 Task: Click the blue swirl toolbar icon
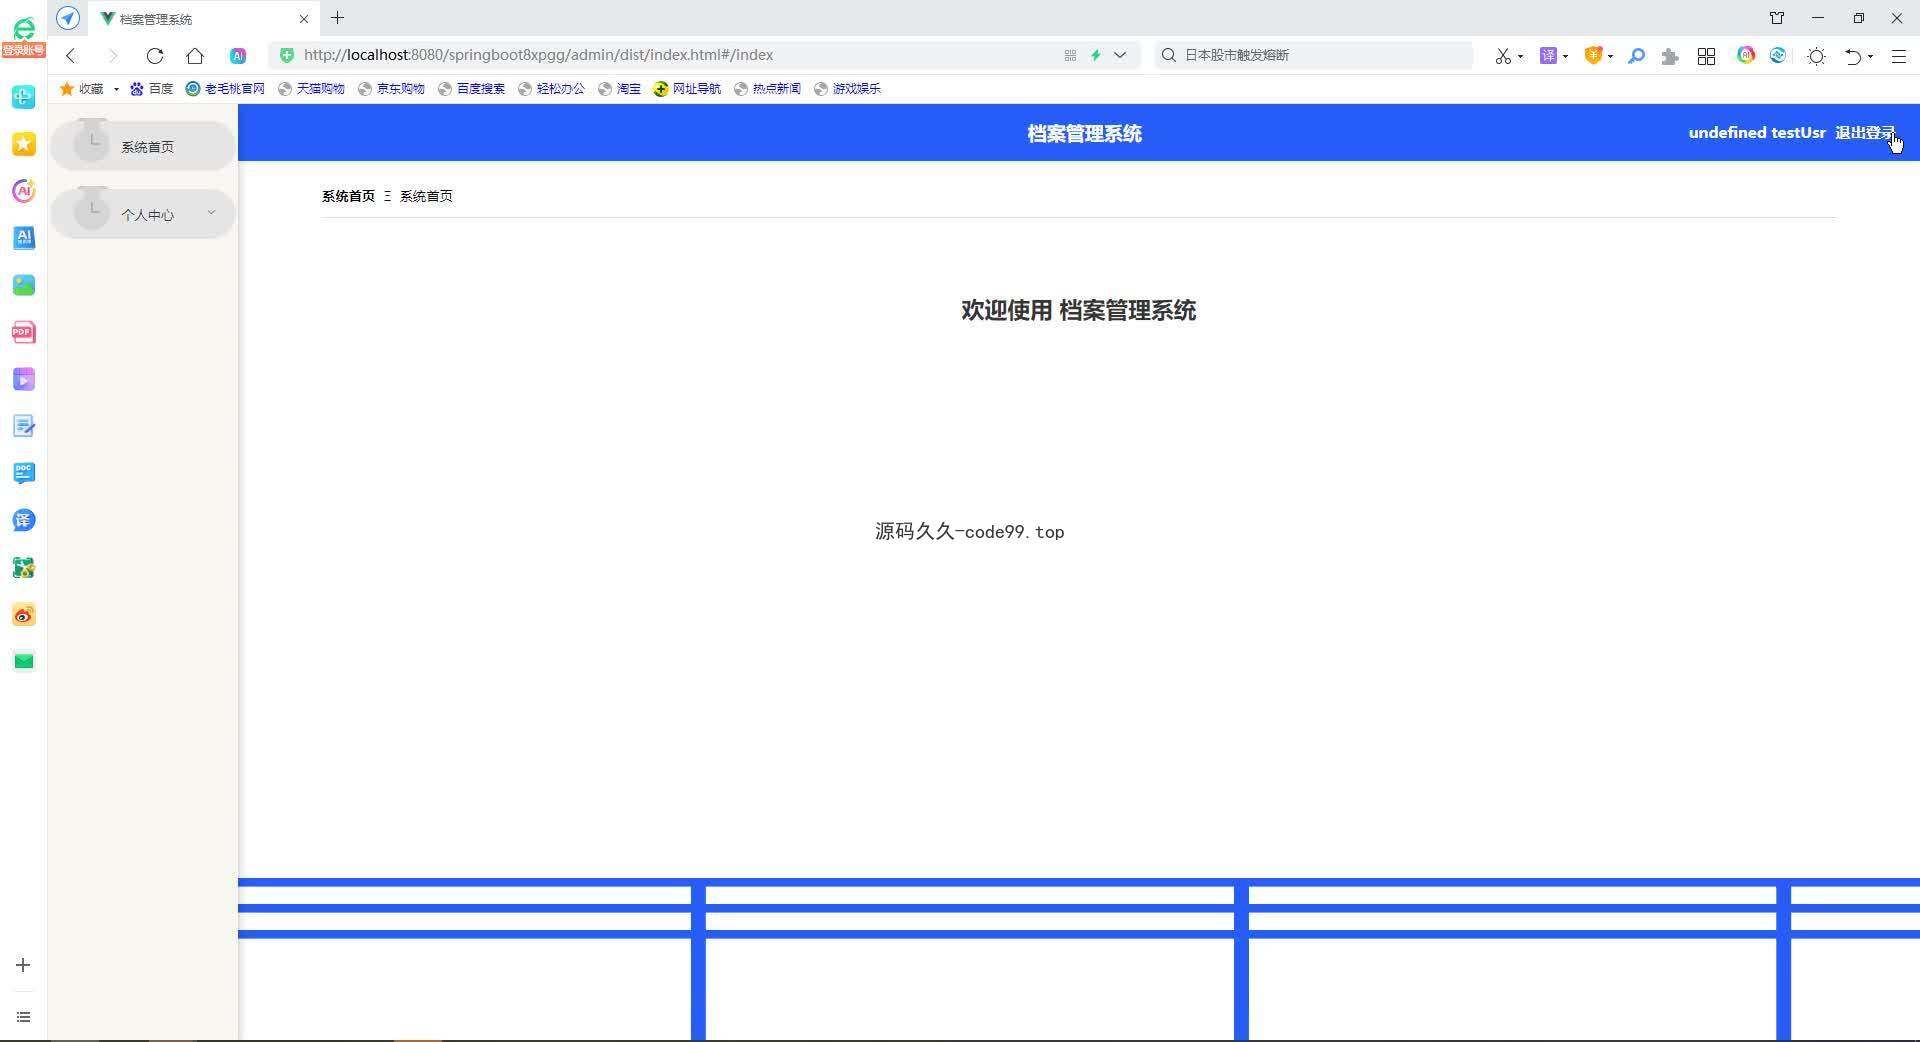point(1778,56)
